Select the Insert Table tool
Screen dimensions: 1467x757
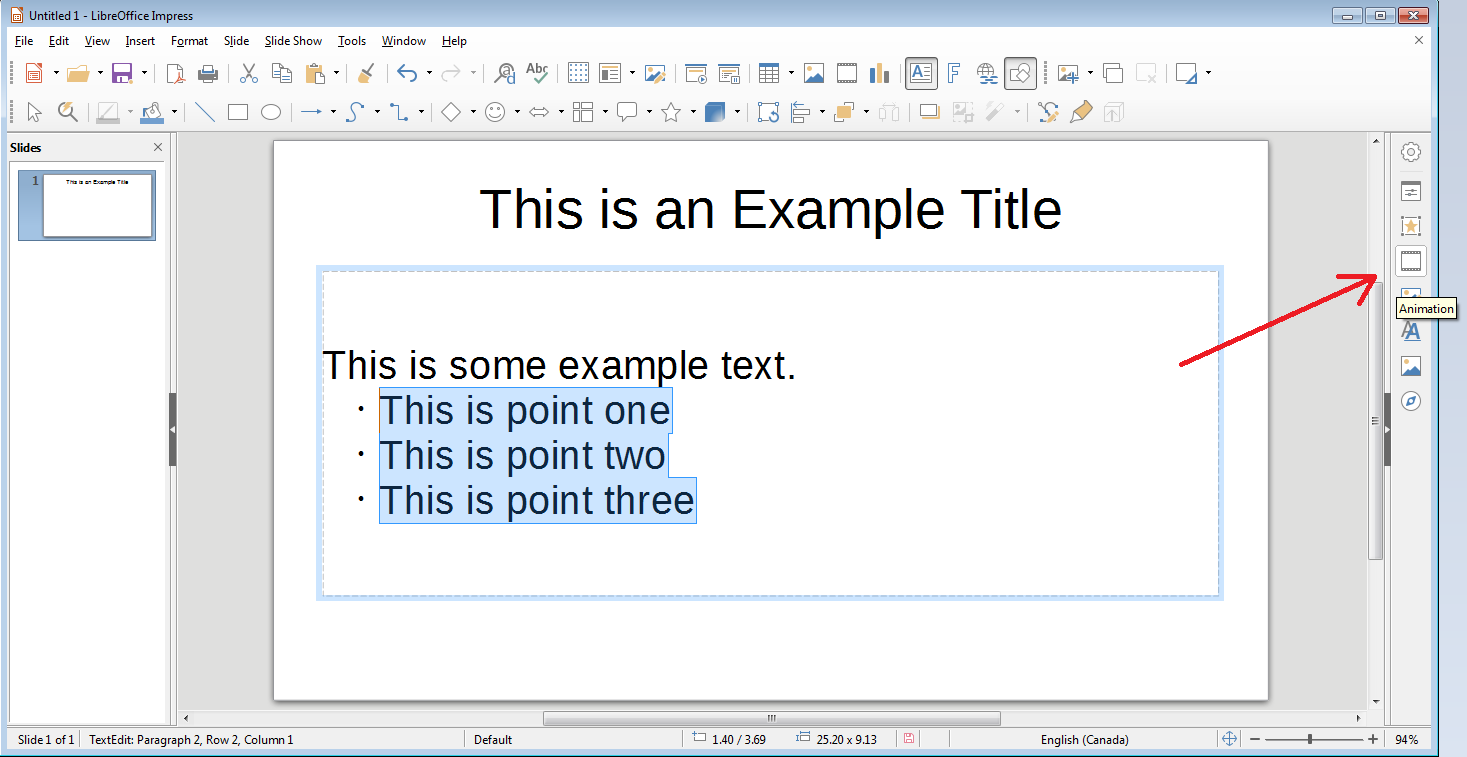point(771,73)
